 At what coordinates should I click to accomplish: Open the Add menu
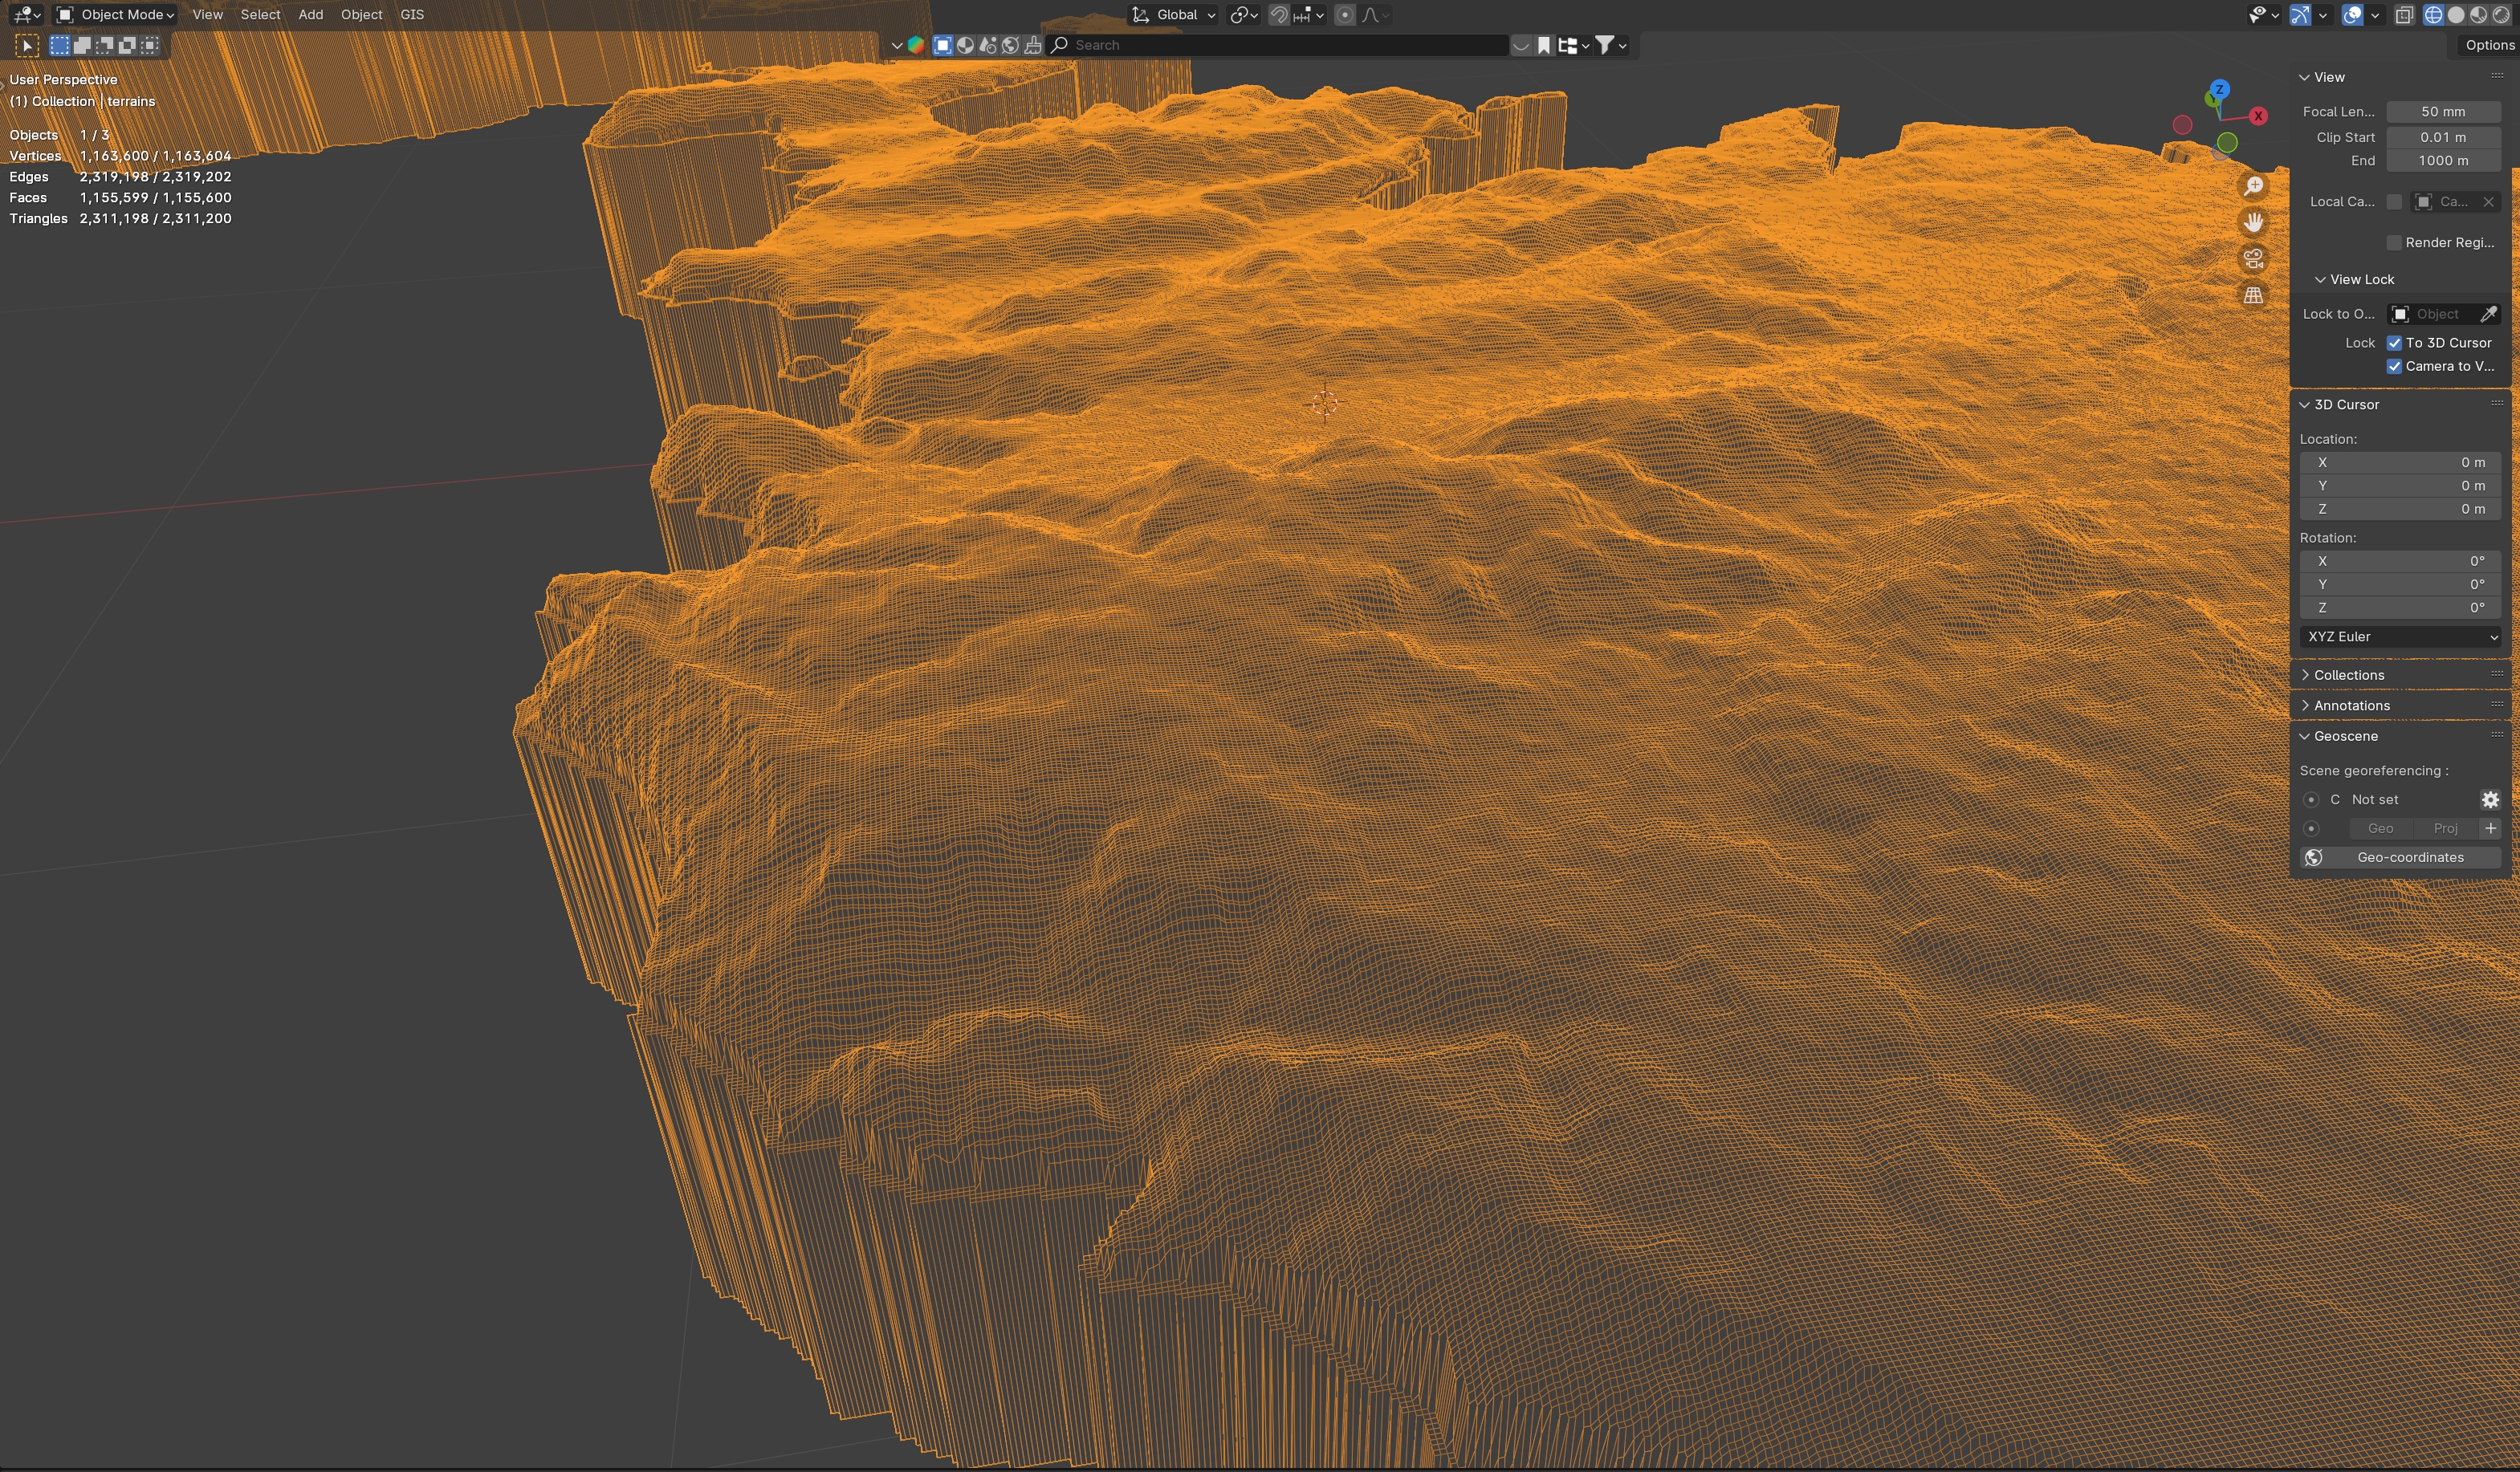tap(310, 15)
